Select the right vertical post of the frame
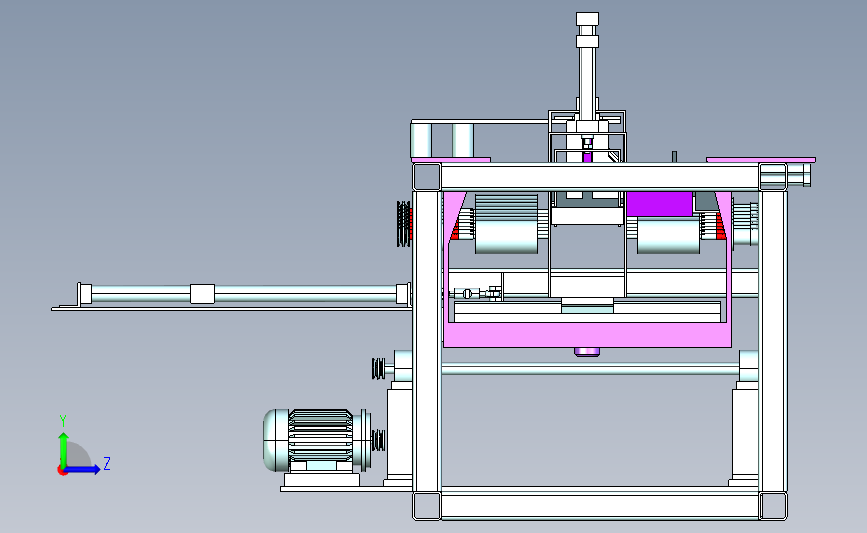 [x=773, y=342]
